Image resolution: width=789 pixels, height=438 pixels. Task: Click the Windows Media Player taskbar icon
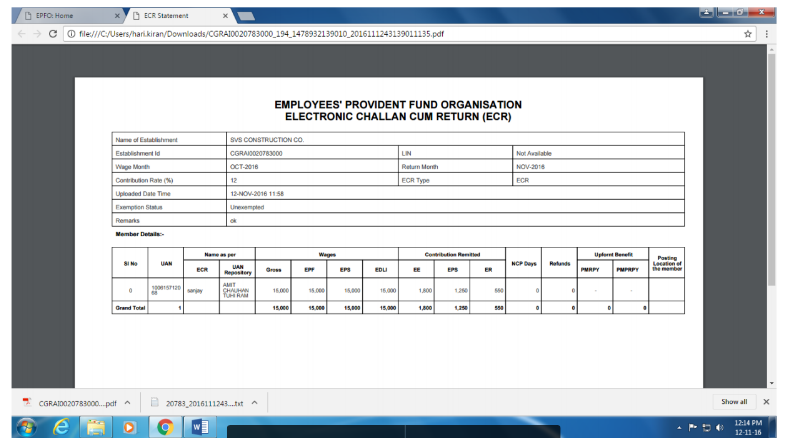point(130,427)
